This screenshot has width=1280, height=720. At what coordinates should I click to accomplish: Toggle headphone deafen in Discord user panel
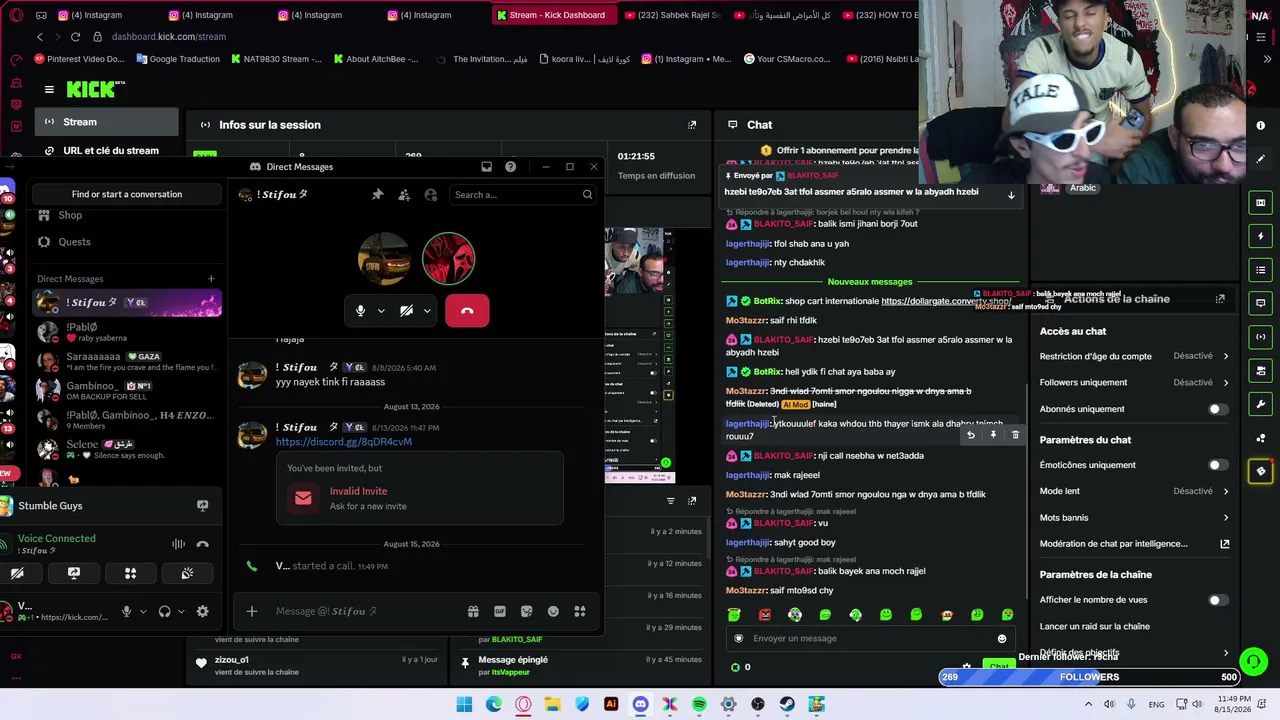pos(165,611)
